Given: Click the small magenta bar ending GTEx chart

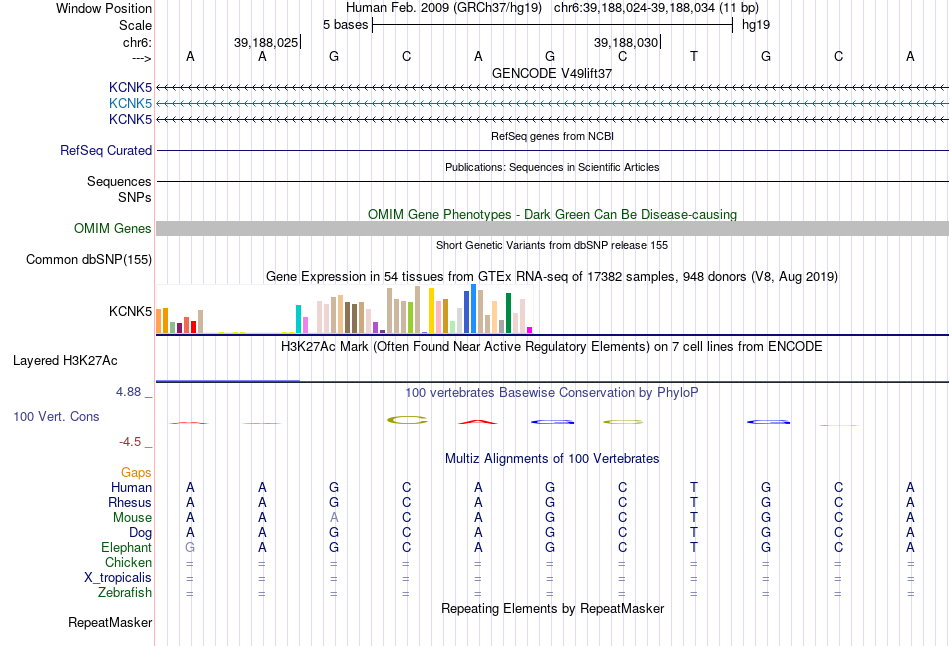Looking at the screenshot, I should 530,330.
